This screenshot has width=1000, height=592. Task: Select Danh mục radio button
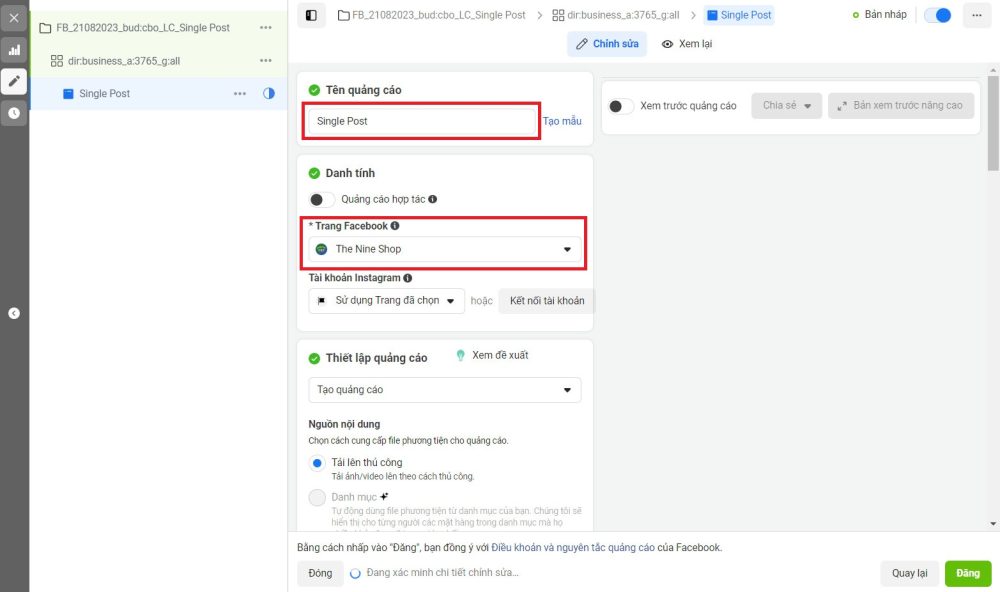(317, 498)
